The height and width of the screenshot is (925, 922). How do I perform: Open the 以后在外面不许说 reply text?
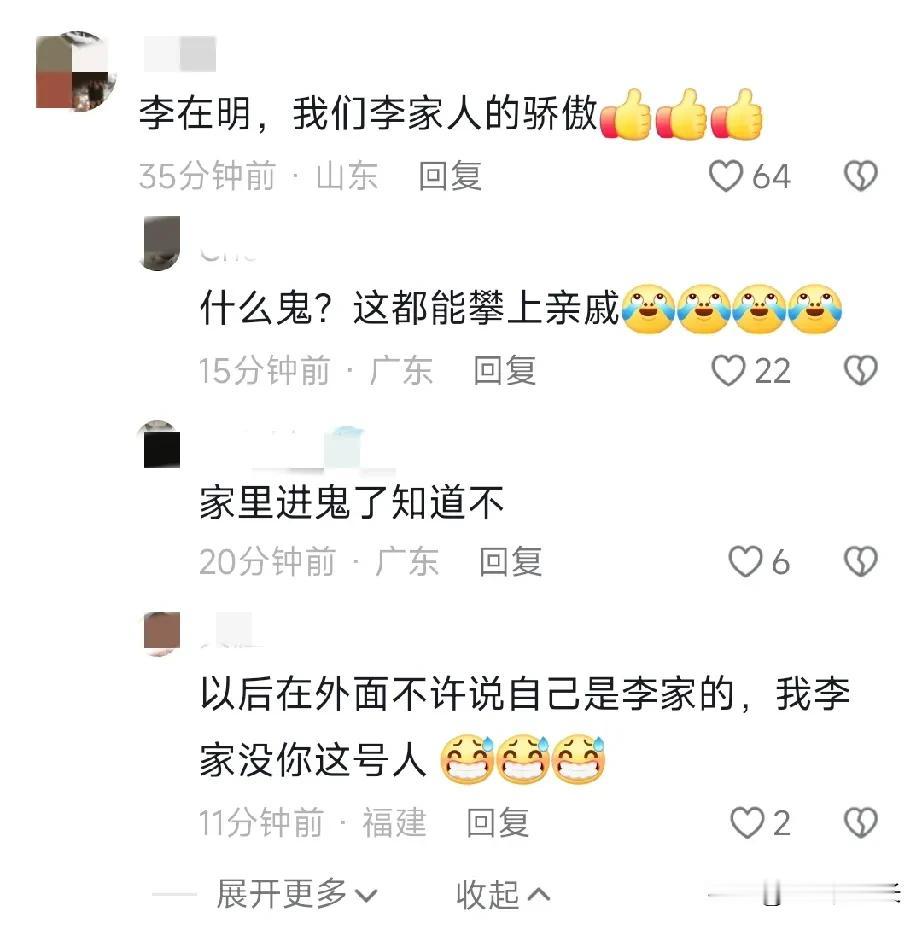525,726
